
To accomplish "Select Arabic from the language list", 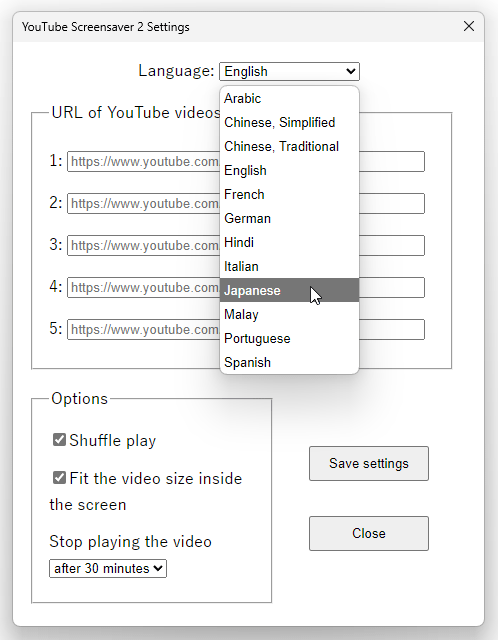I will pos(289,98).
